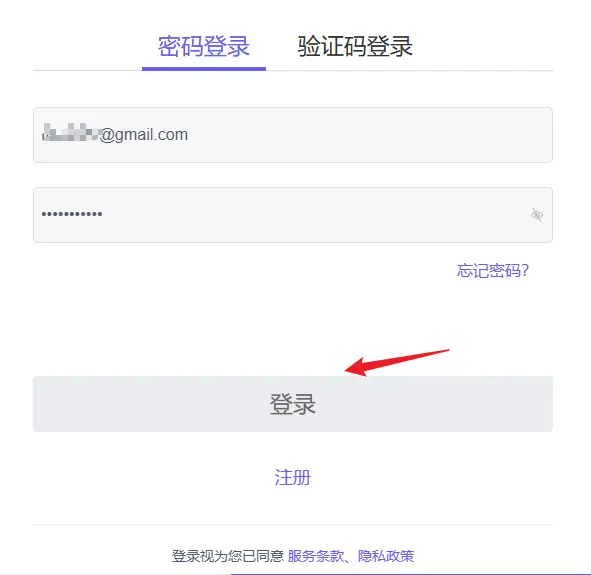Switch to the 验证码登录 tab
The width and height of the screenshot is (591, 575).
pyautogui.click(x=355, y=46)
